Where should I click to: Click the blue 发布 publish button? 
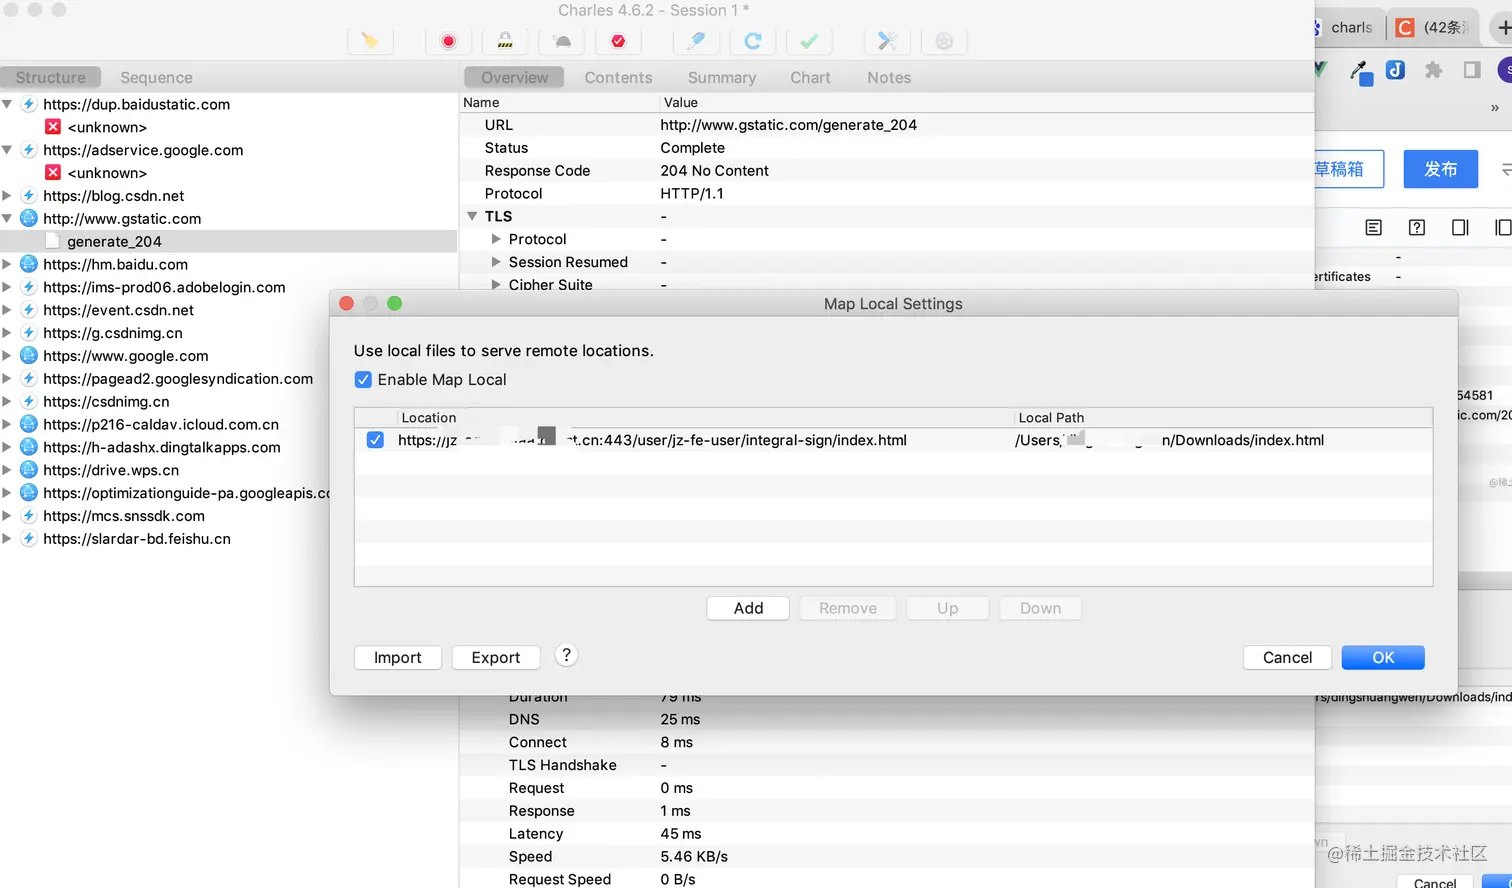(1441, 169)
